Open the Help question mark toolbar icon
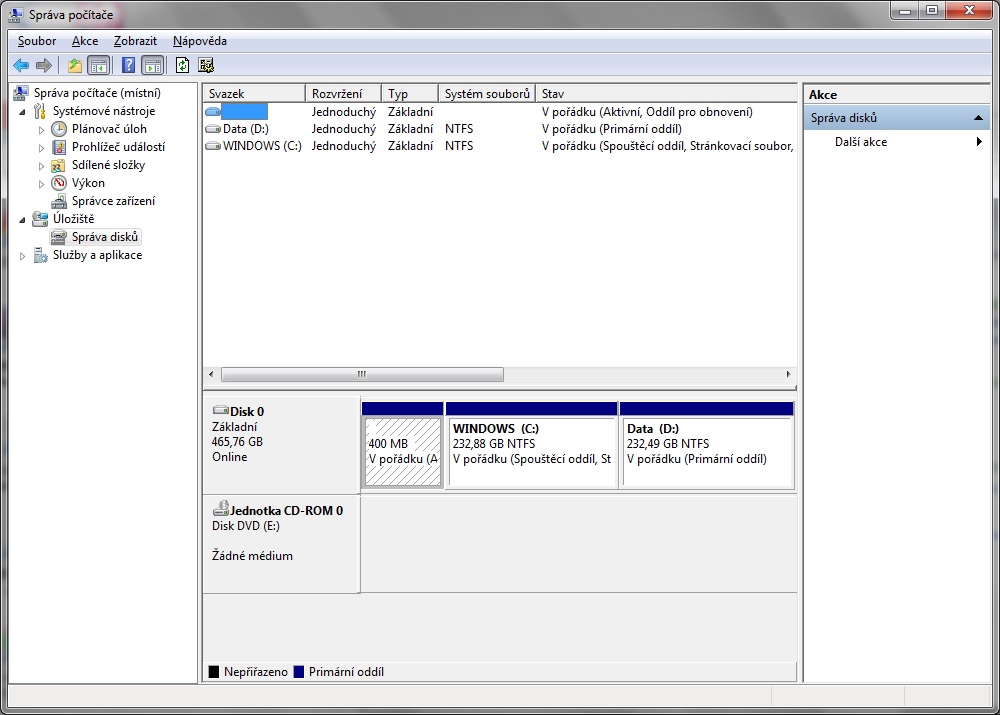Screen dimensions: 1000x715 [128, 65]
